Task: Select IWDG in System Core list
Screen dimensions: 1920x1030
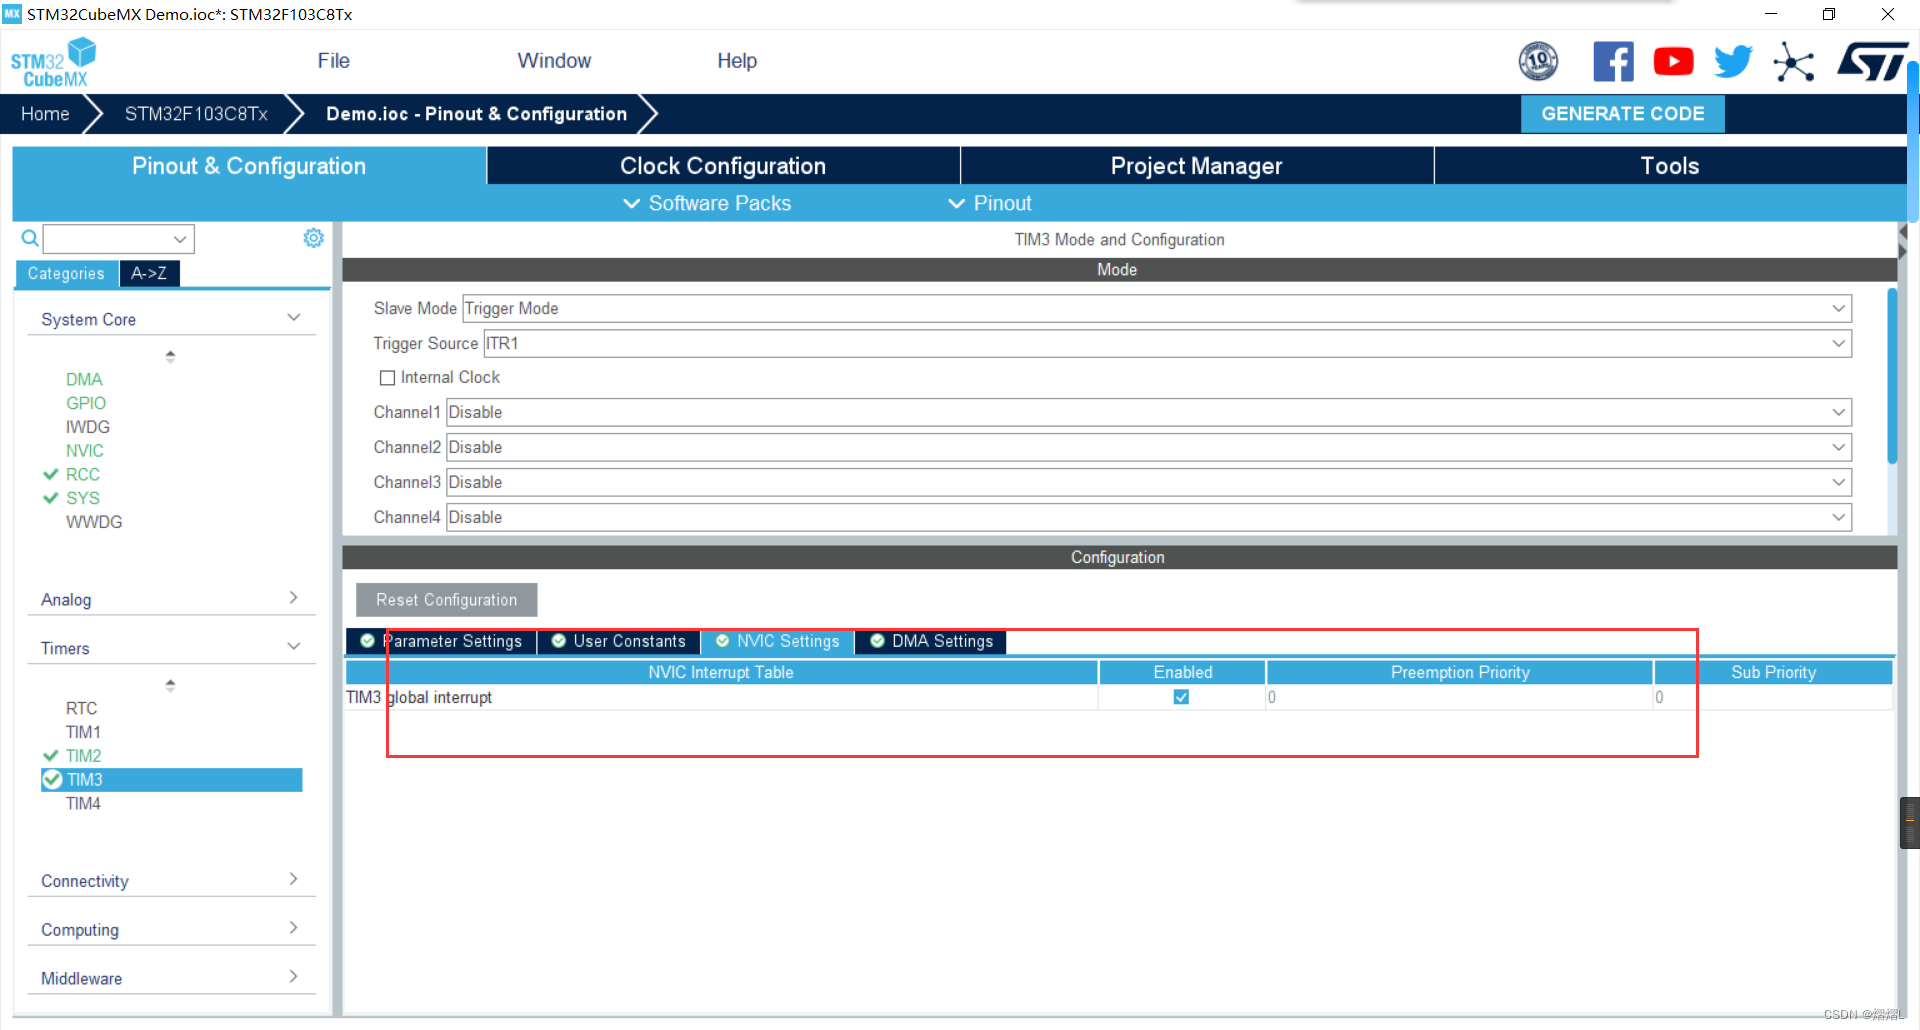Action: 88,427
